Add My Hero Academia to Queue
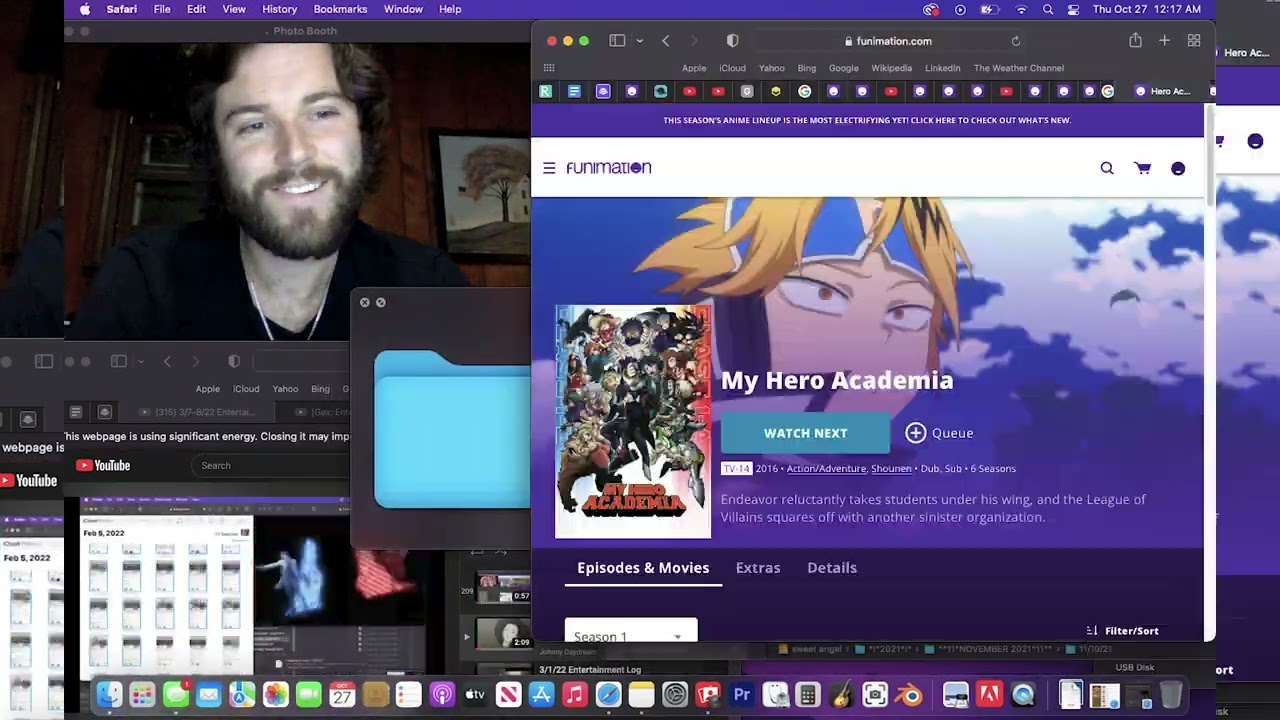 [x=939, y=433]
